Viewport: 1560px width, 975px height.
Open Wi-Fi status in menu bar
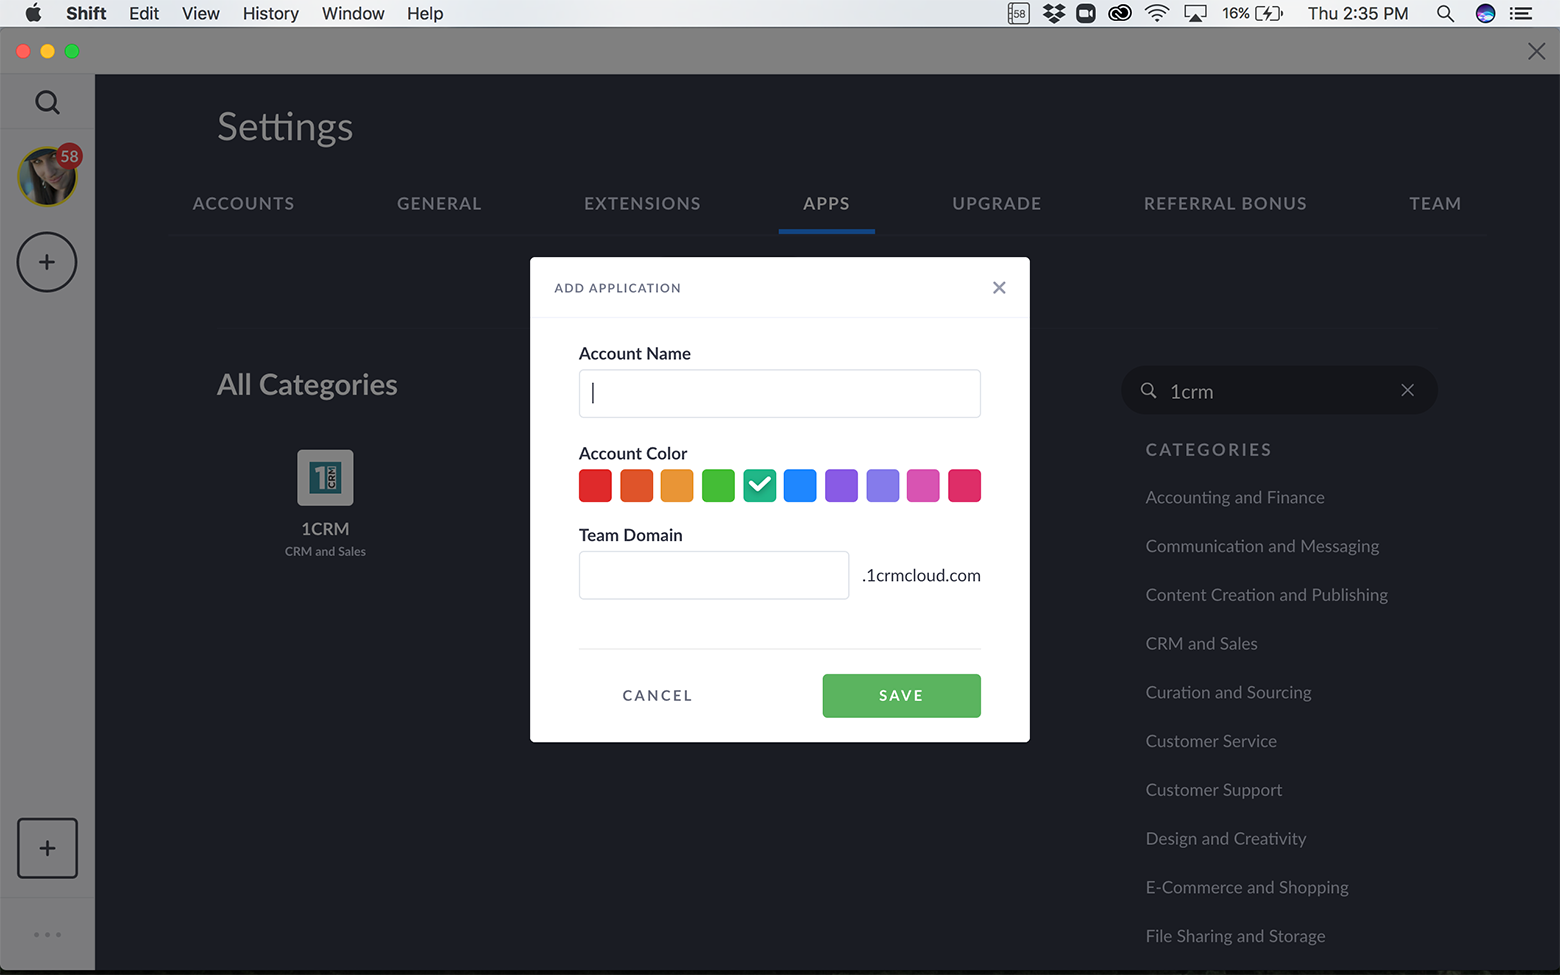coord(1156,13)
